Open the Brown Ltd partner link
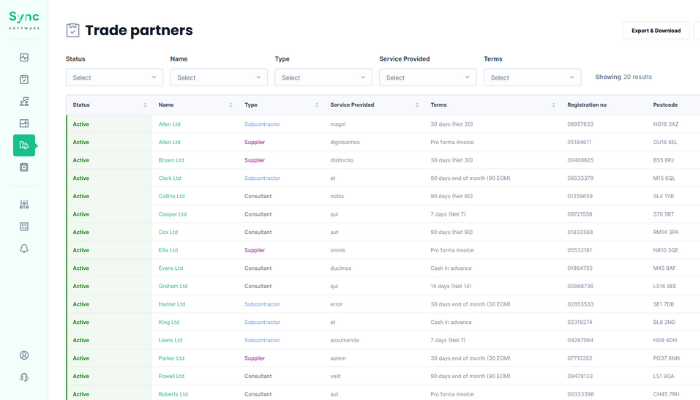Image resolution: width=700 pixels, height=400 pixels. 170,160
